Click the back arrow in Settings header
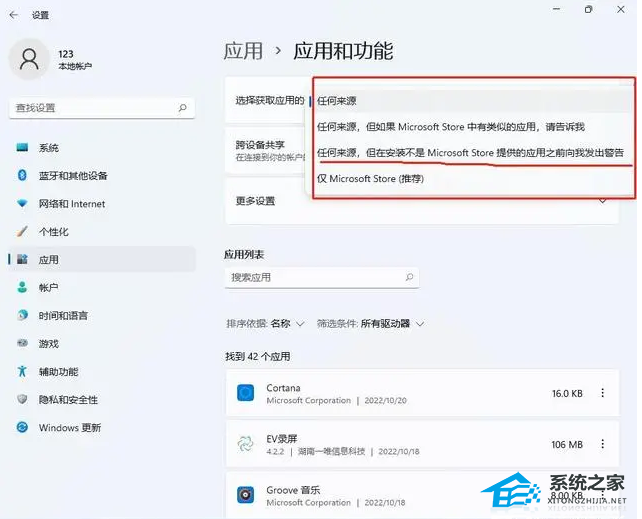Viewport: 642px width, 519px height. 14,15
